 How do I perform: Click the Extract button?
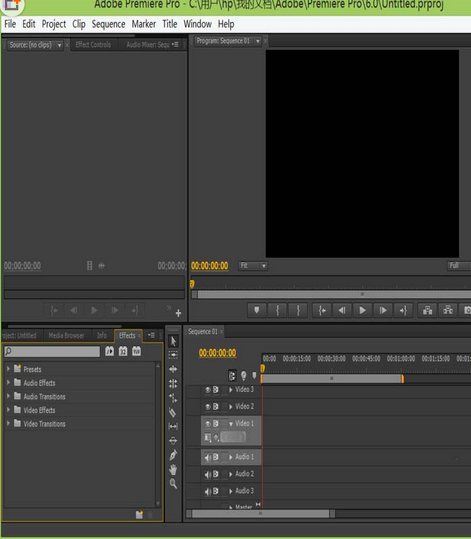click(448, 310)
